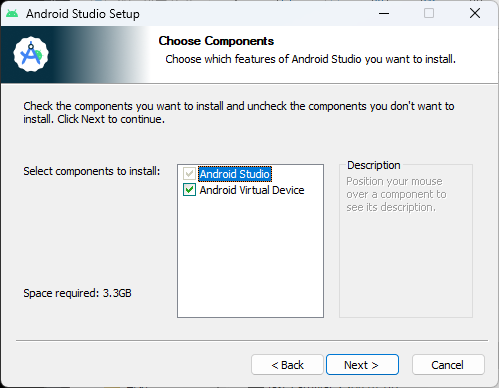Click the 'Space required: 3.3GB' text
This screenshot has width=499, height=388.
click(x=77, y=293)
